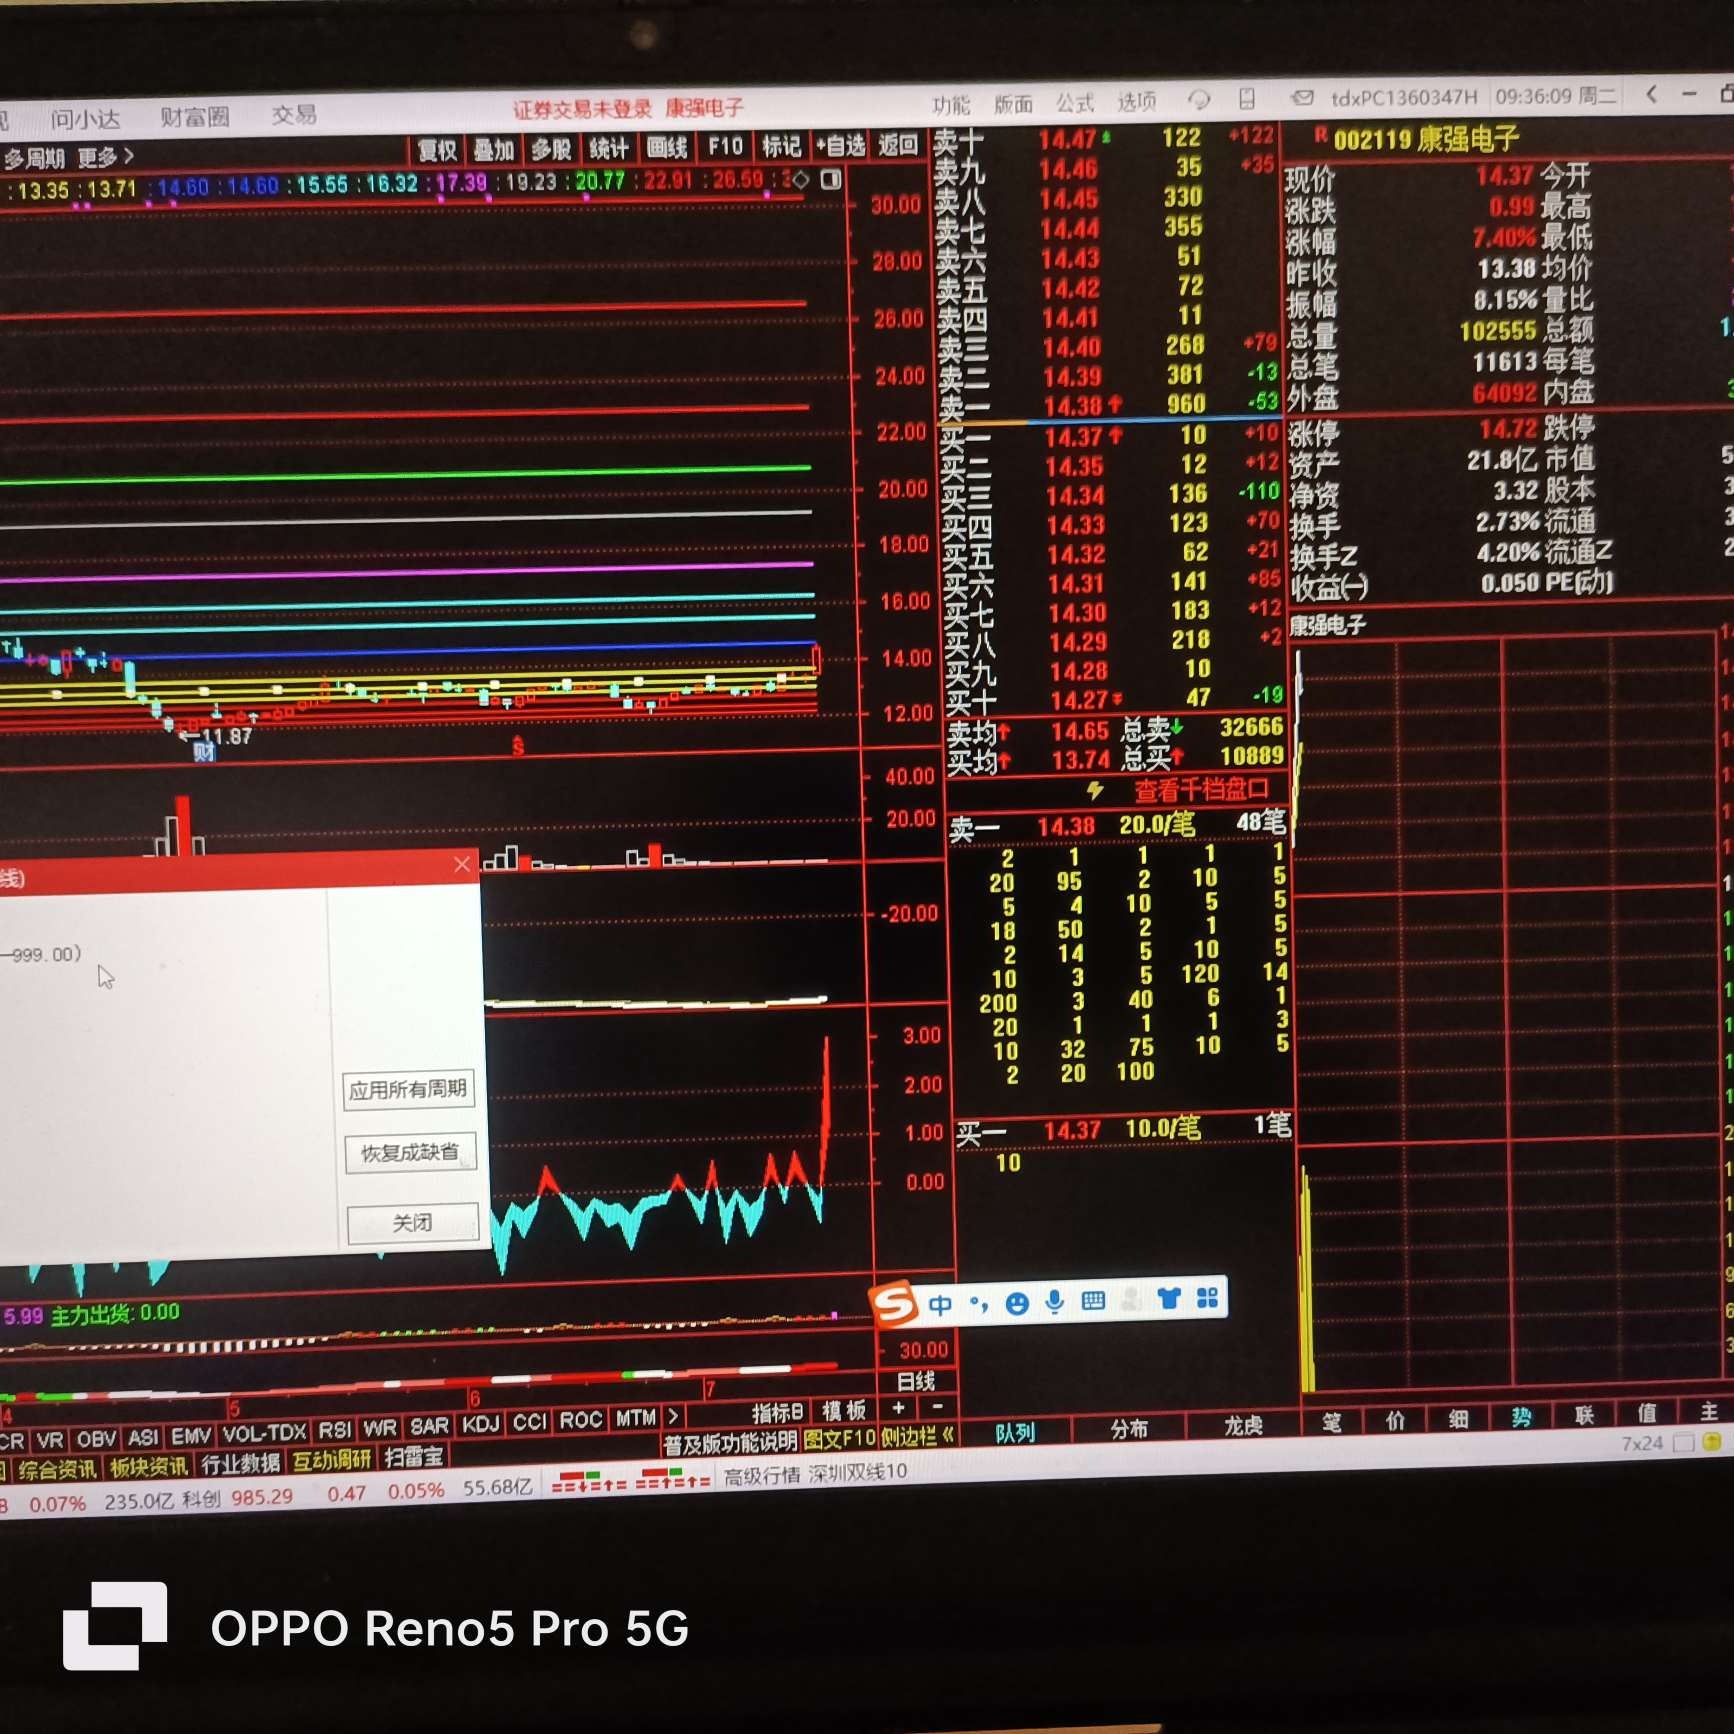Viewport: 1734px width, 1734px height.
Task: Open the 模板 dropdown
Action: (x=844, y=1410)
